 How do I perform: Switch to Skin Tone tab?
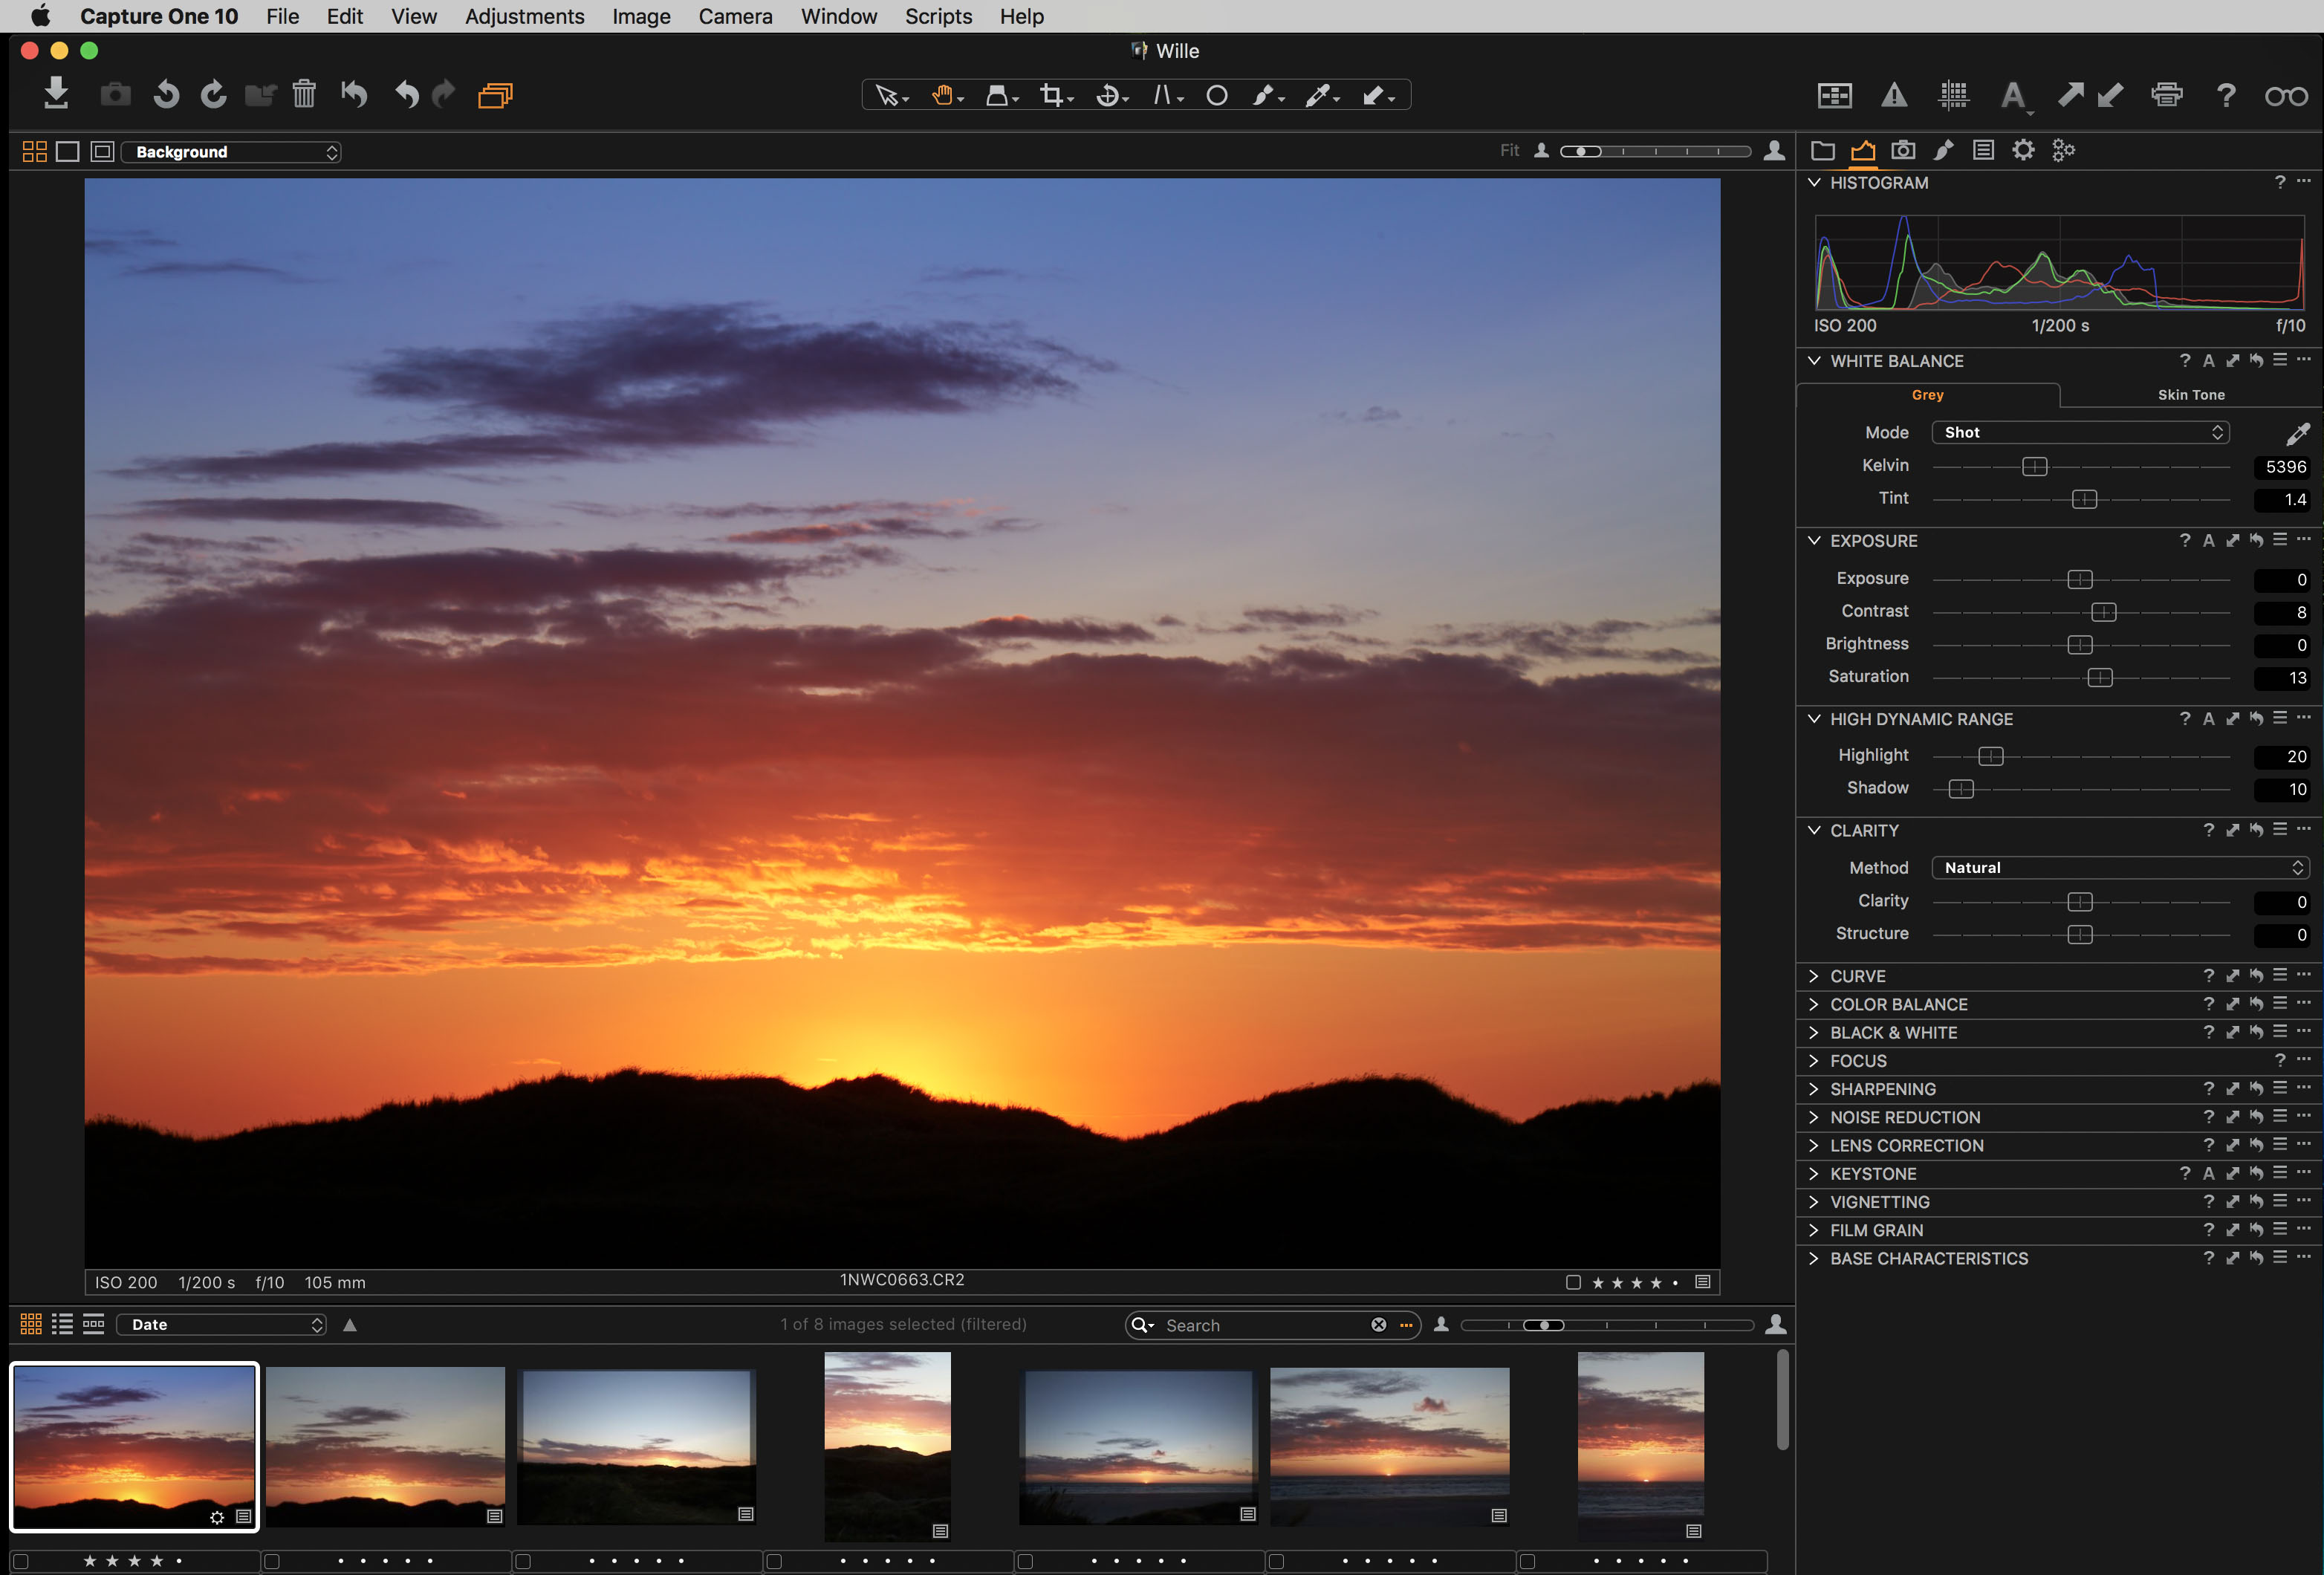point(2190,395)
